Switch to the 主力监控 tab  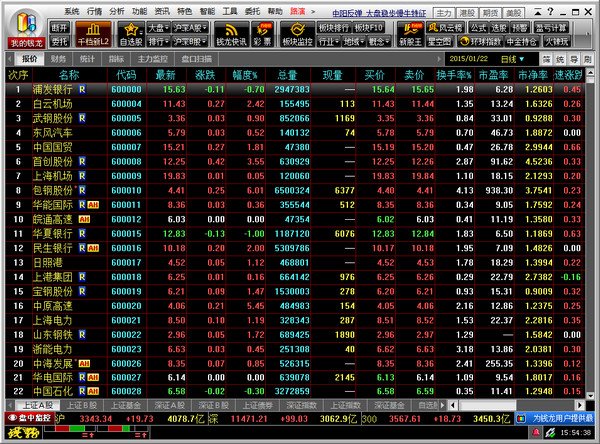point(153,59)
